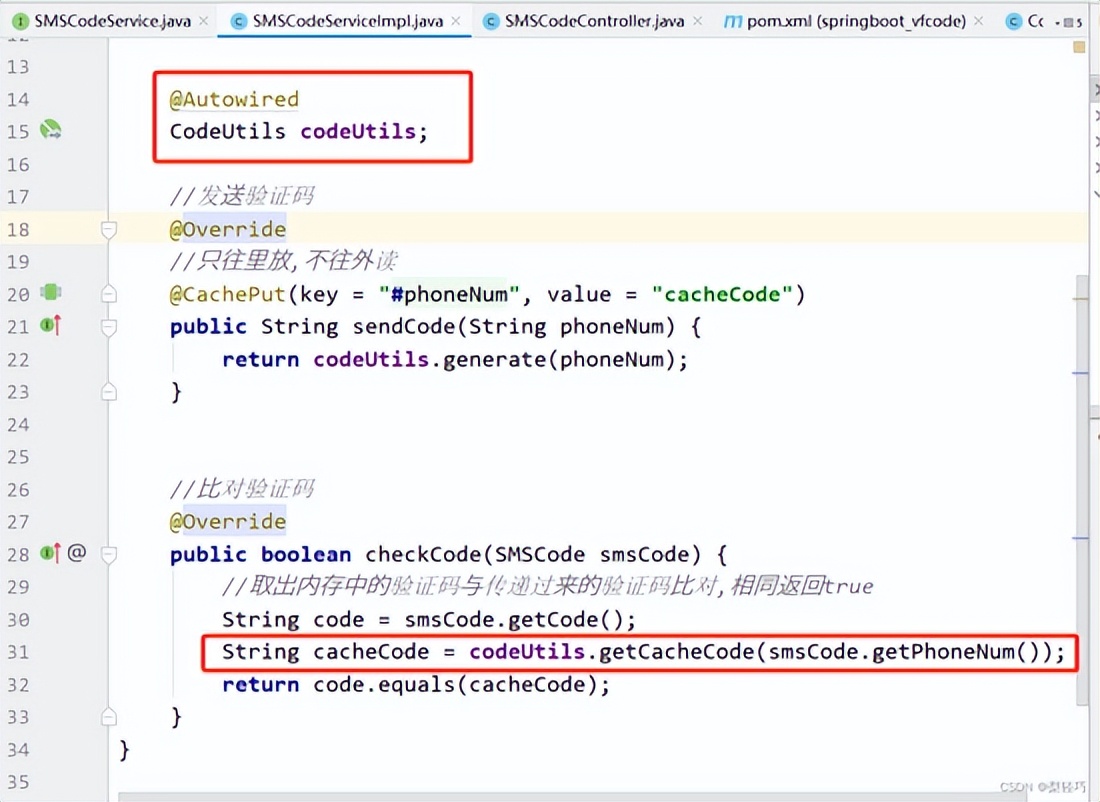Click codeUtils field declaration on line 15

pyautogui.click(x=358, y=131)
